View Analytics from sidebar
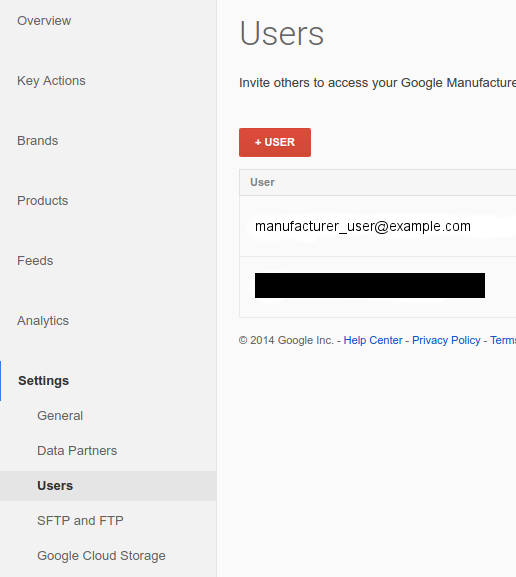Viewport: 516px width, 577px height. pos(43,321)
